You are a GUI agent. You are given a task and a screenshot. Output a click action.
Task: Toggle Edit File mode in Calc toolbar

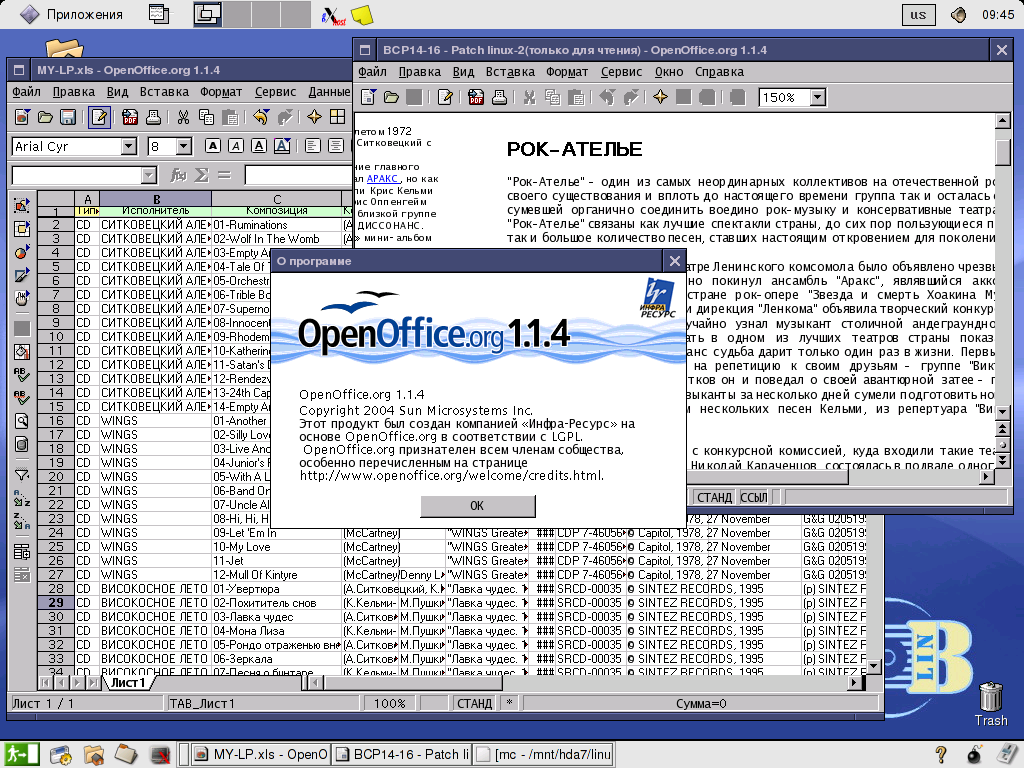coord(99,118)
